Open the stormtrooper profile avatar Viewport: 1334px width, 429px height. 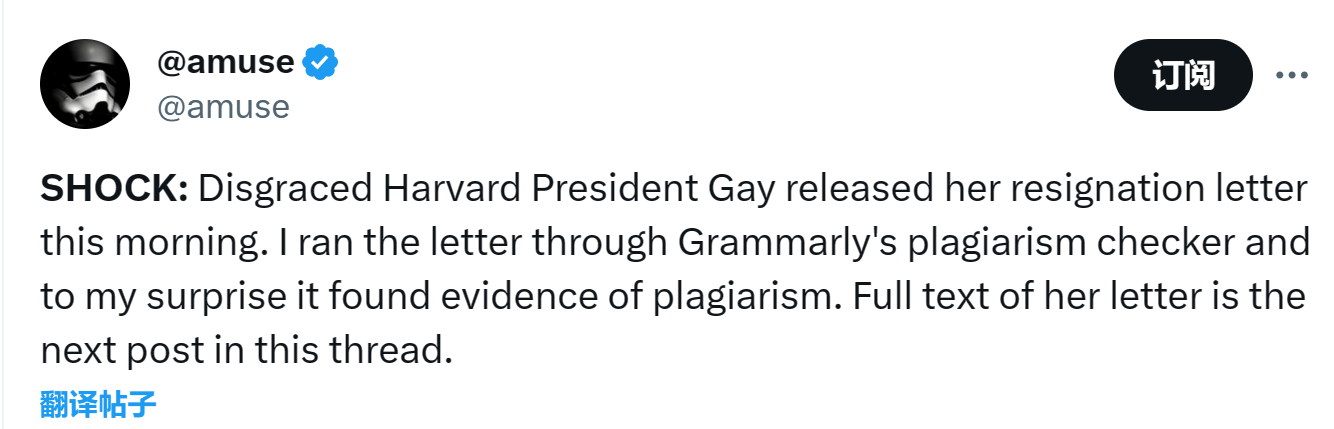tap(84, 84)
